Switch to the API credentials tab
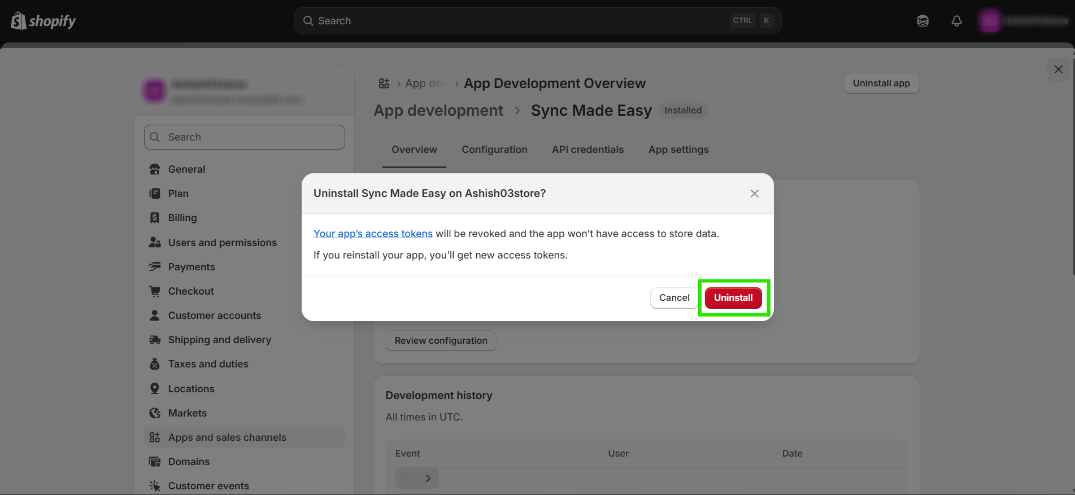The width and height of the screenshot is (1075, 495). point(588,149)
